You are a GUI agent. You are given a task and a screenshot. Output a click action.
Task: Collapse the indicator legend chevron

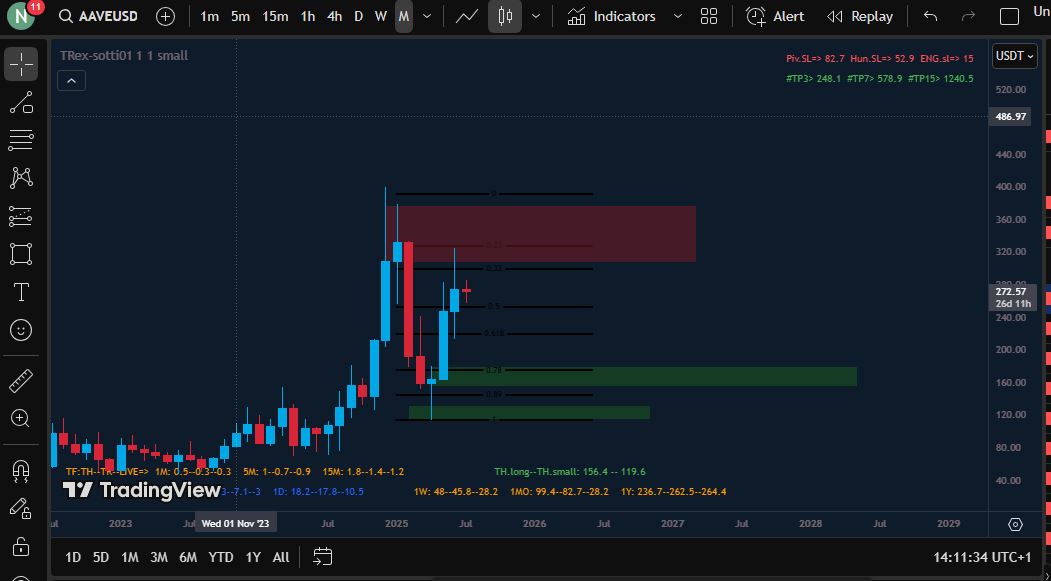coord(71,81)
